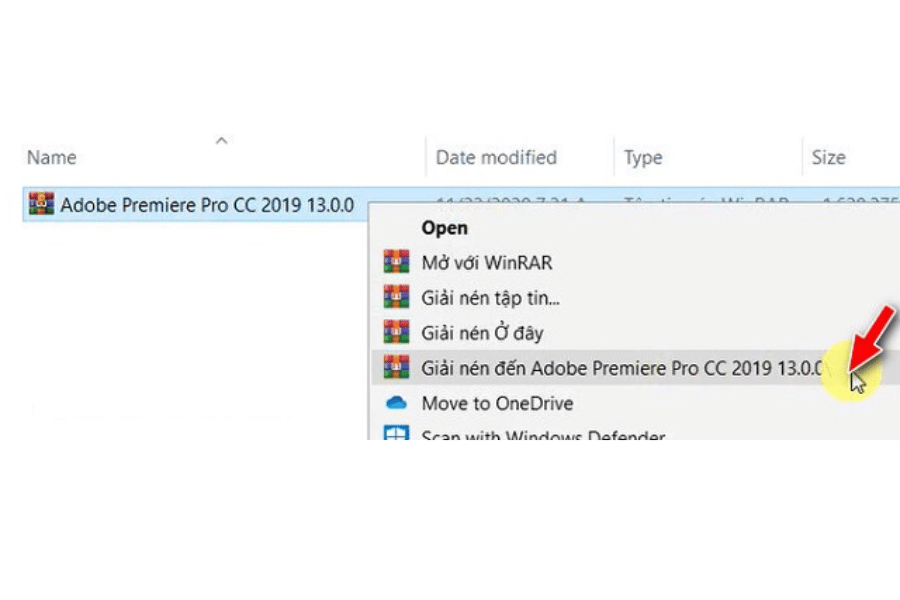
Task: Click the icon next to "Giải nén tập tin..."
Action: (x=397, y=298)
